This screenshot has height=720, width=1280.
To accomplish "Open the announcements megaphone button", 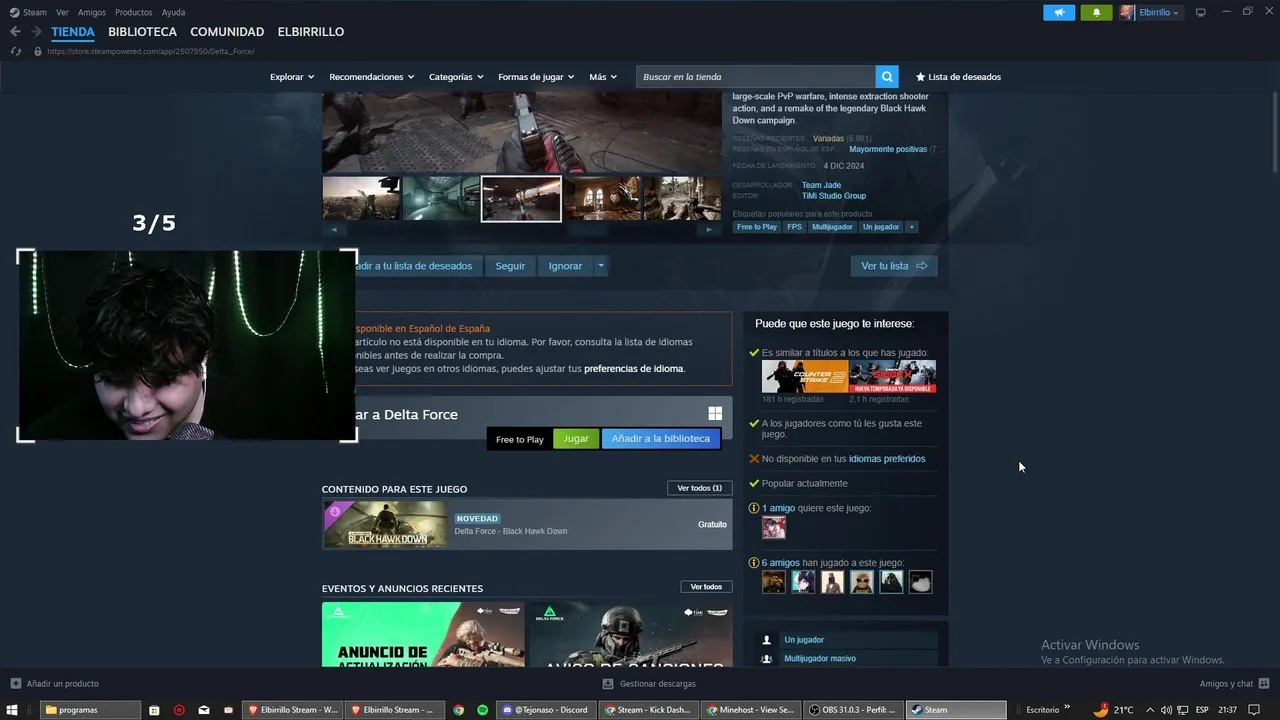I will tap(1059, 12).
